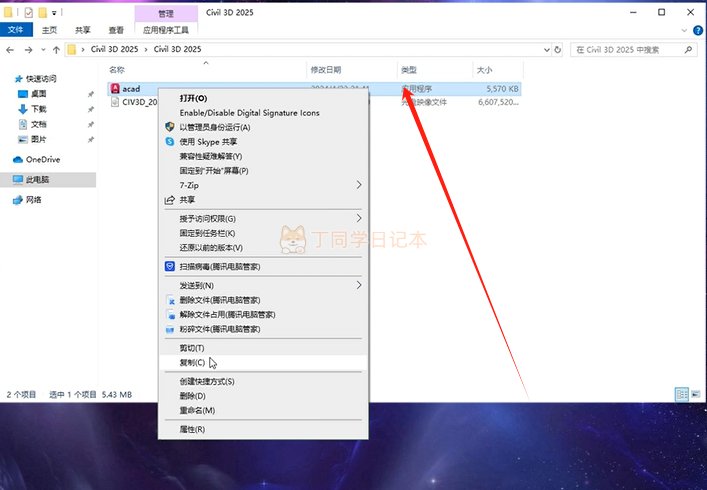Sort by 修改日期 column header
This screenshot has height=490, width=707.
pos(326,70)
